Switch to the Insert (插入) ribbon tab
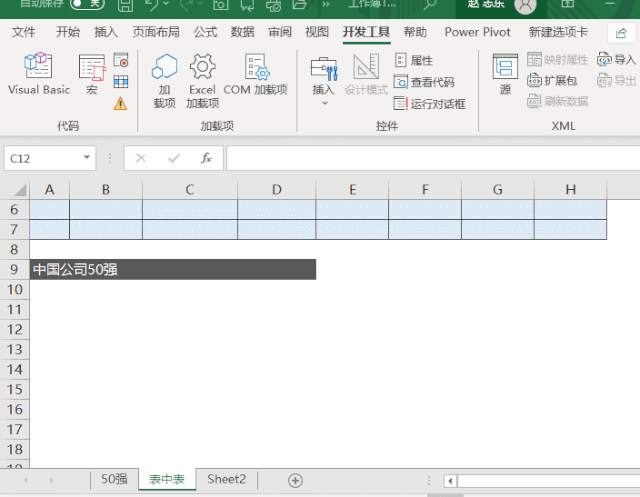Screen dimensions: 640x497 [106, 32]
